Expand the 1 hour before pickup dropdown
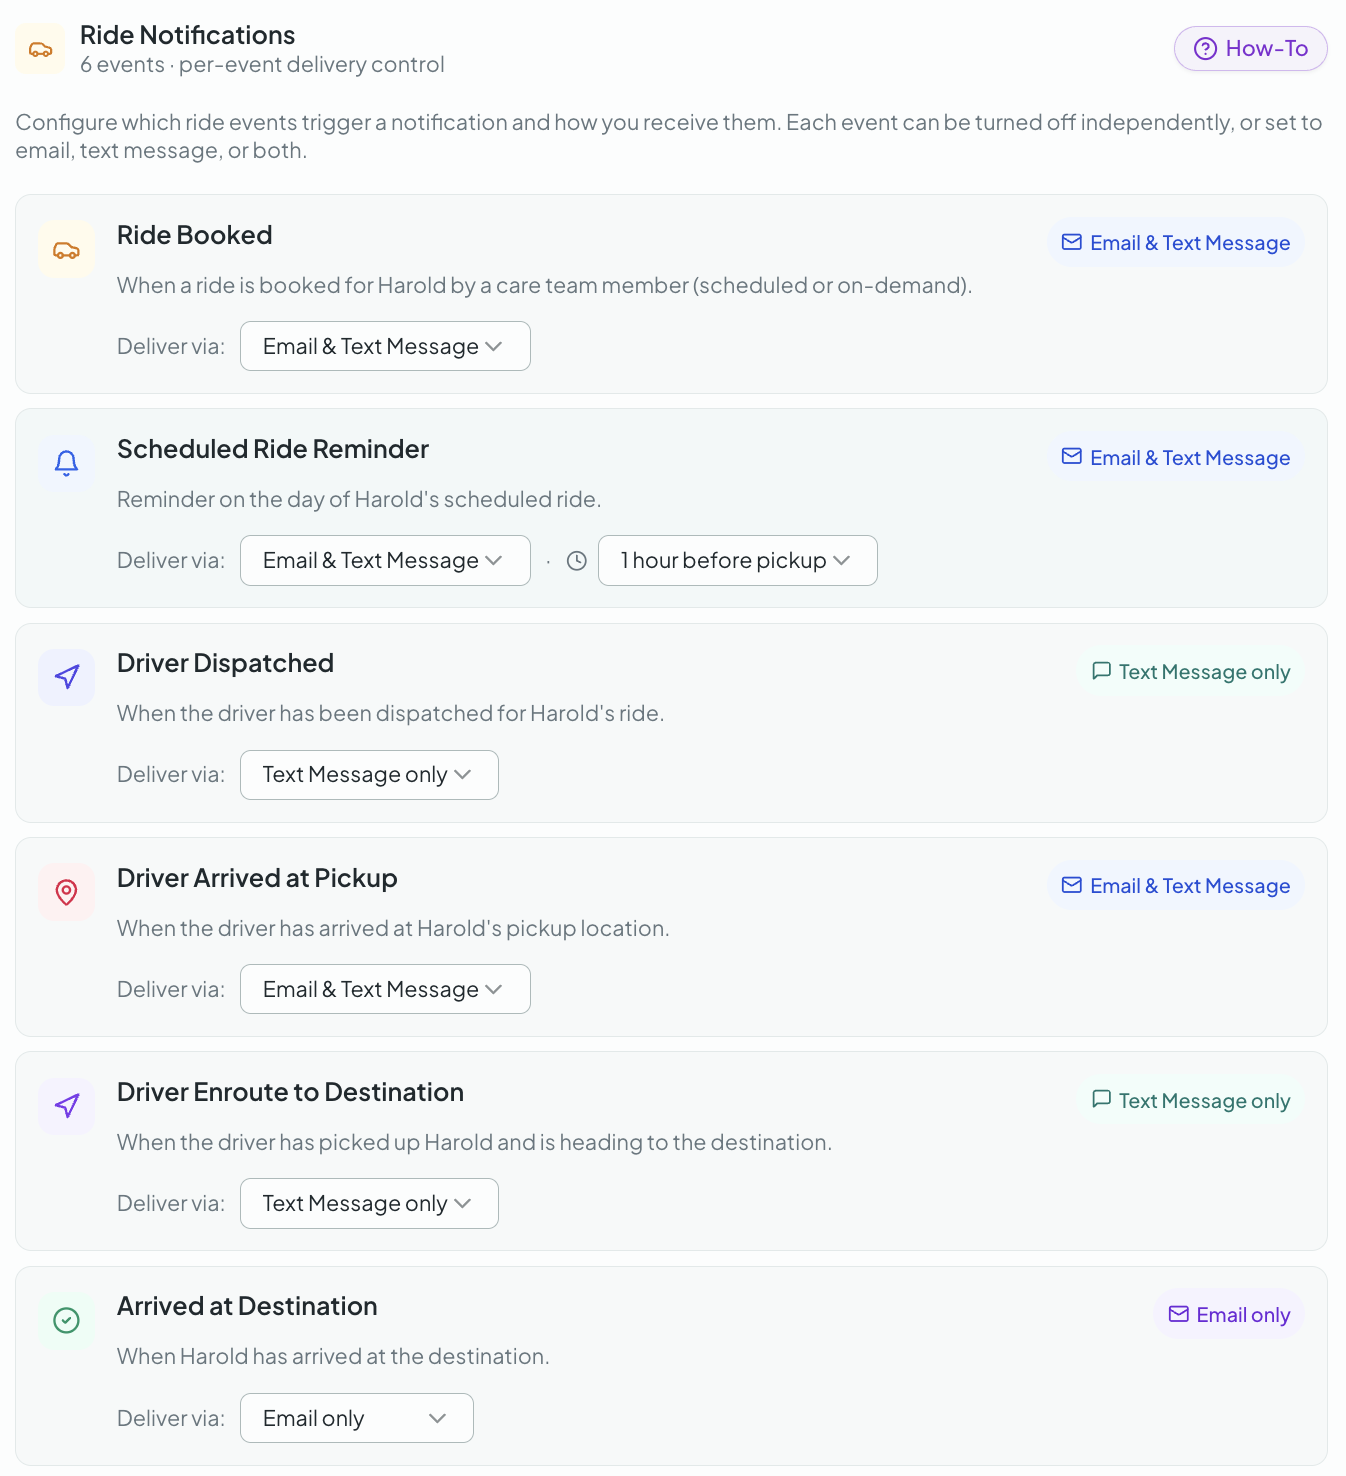Screen dimensions: 1346x1476 pos(737,560)
